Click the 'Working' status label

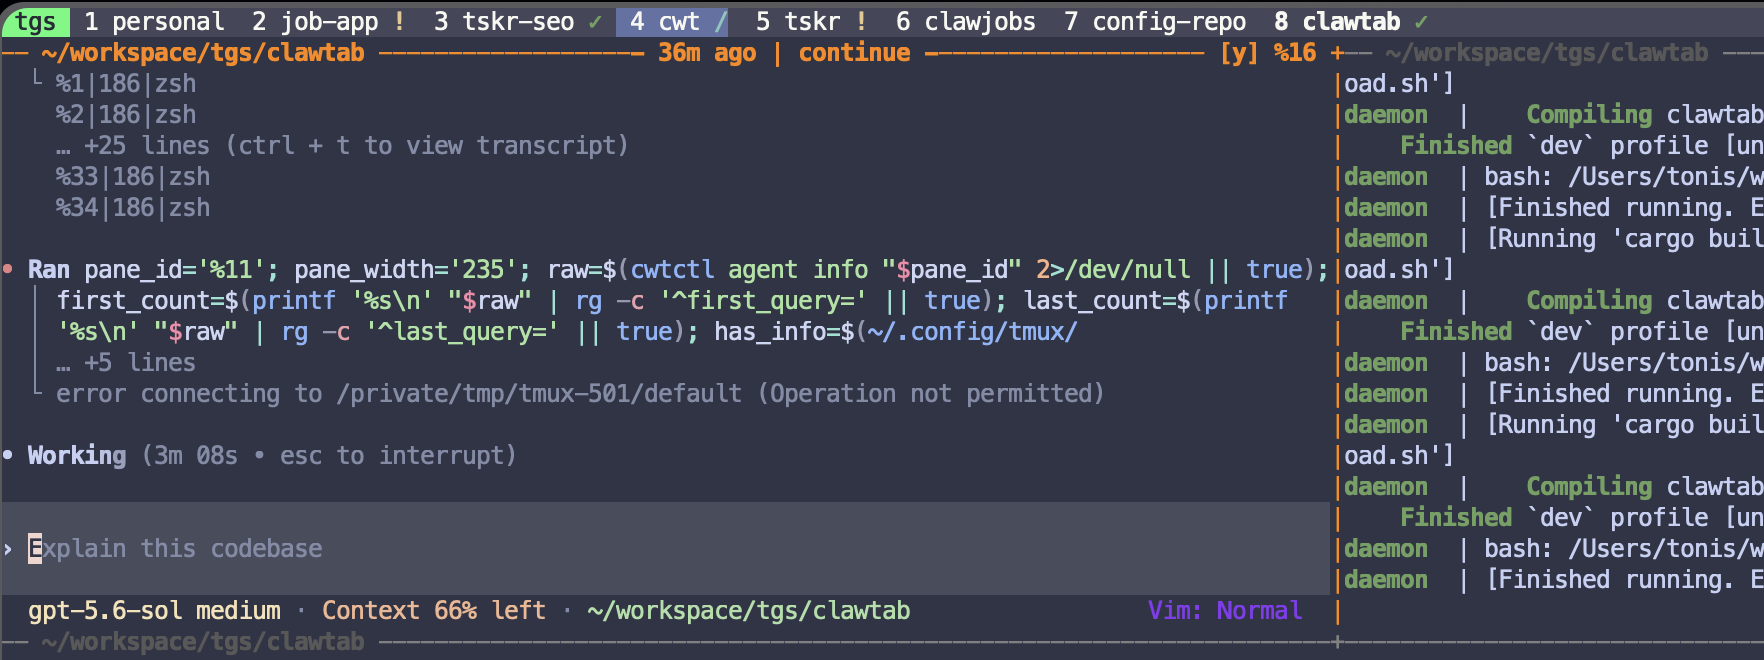(77, 455)
